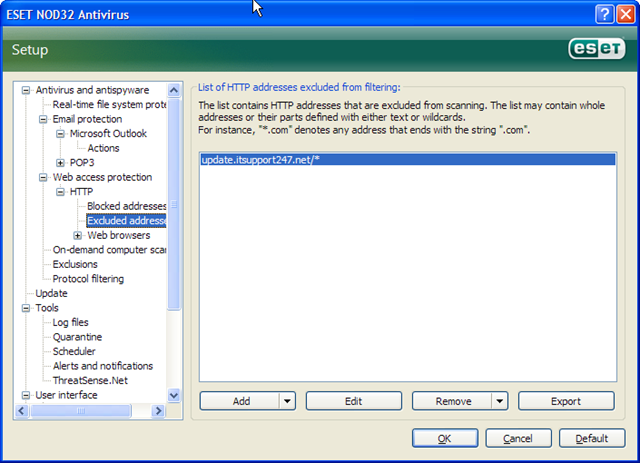Viewport: 640px width, 463px height.
Task: Collapse the Web access protection node
Action: coord(43,178)
